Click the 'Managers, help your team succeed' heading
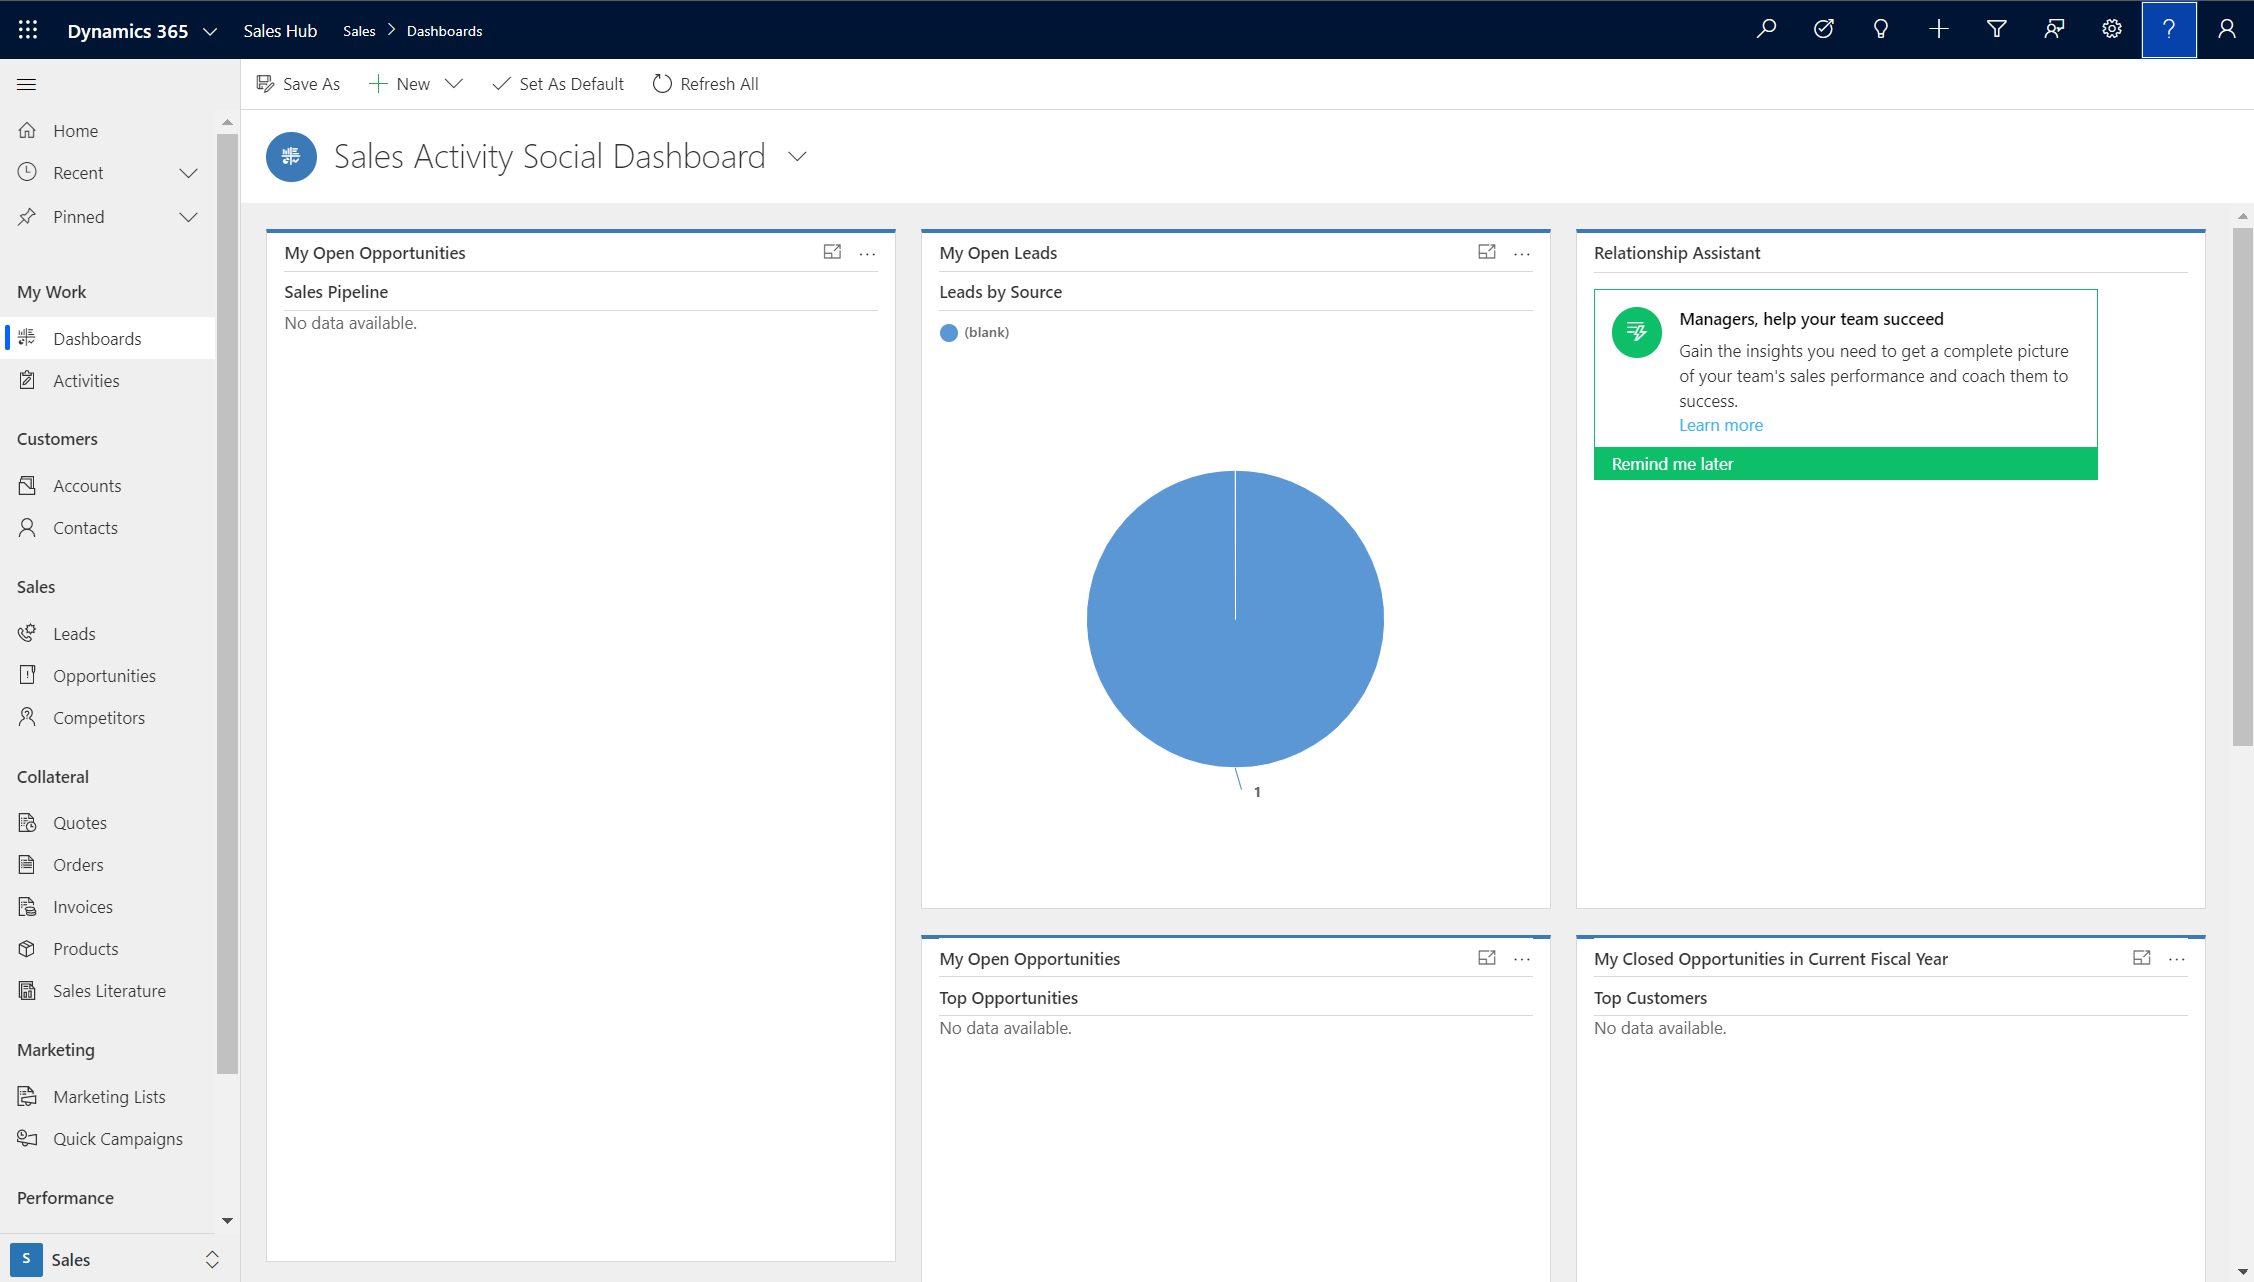 pyautogui.click(x=1811, y=319)
